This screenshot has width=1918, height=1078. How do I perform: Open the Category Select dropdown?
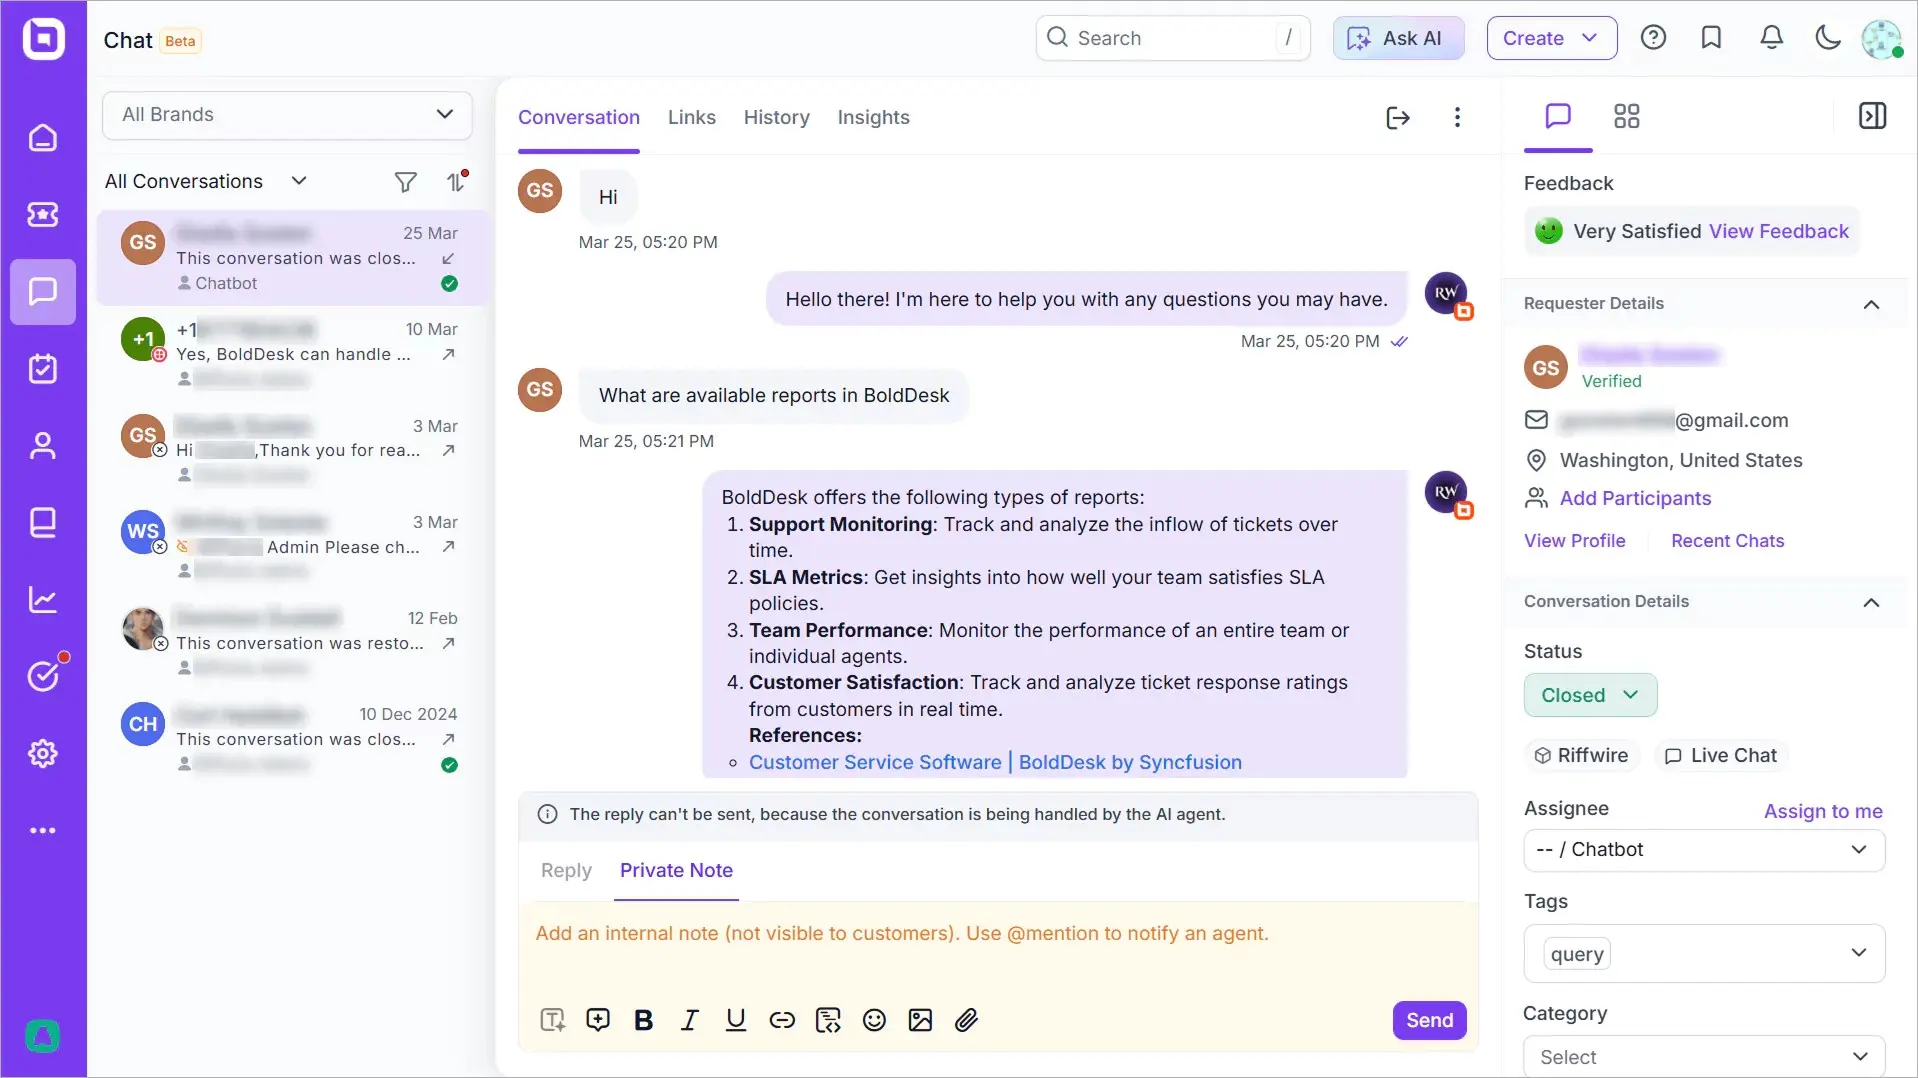[1704, 1057]
